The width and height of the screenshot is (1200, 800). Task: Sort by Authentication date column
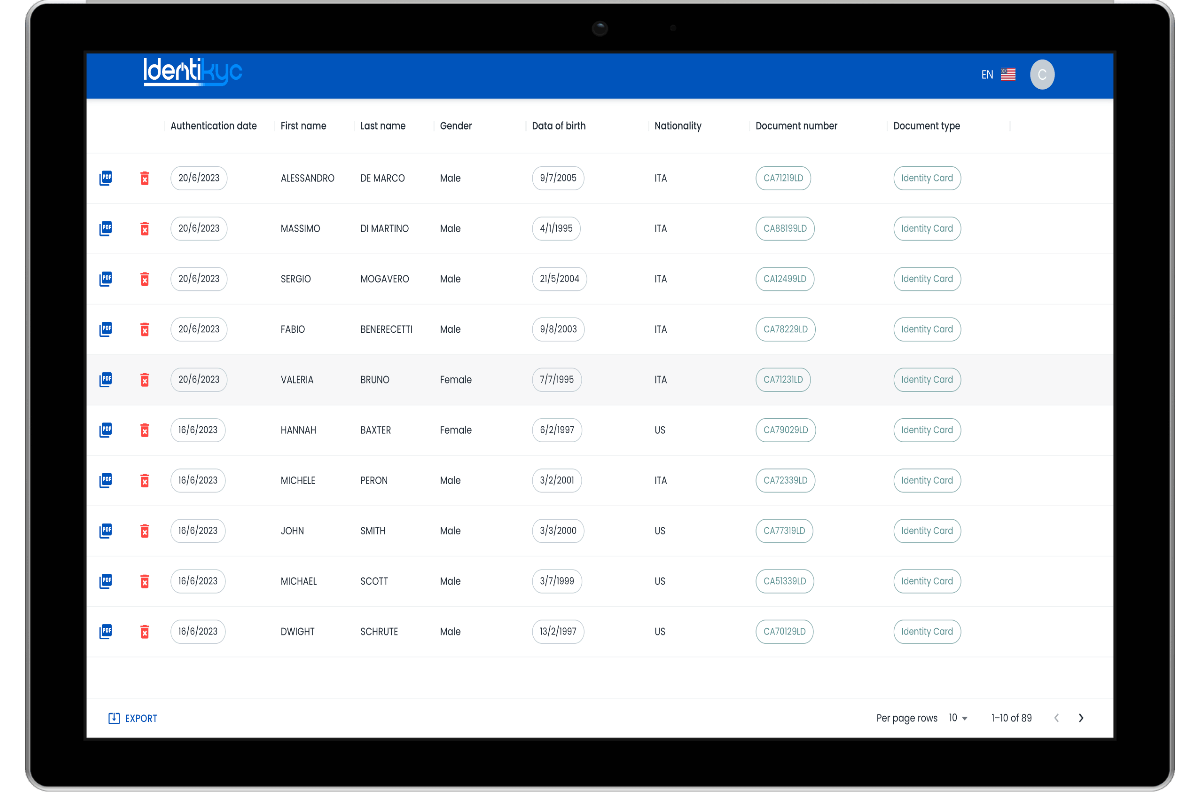(213, 126)
